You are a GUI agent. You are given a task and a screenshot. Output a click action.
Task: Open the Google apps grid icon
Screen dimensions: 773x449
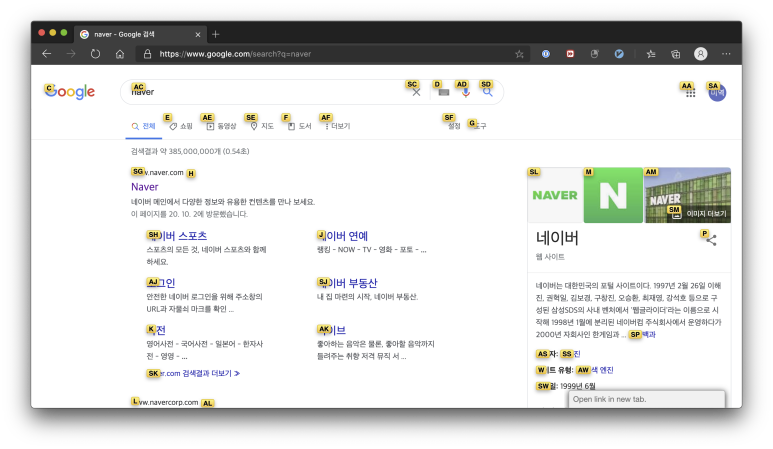point(690,93)
